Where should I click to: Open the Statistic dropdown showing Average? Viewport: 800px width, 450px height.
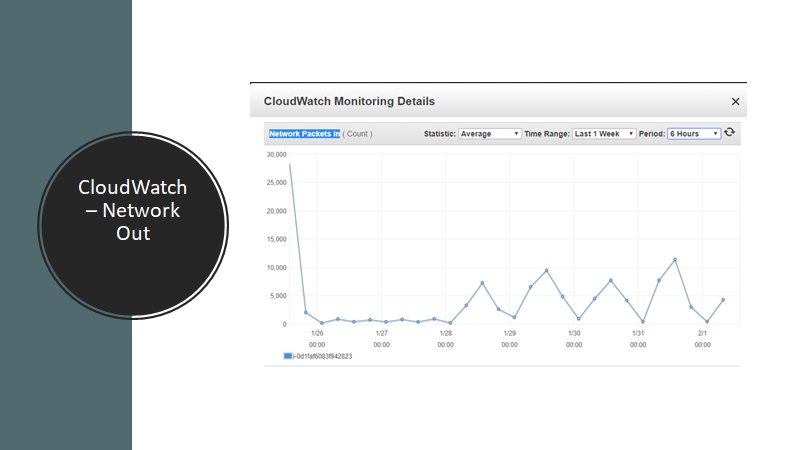tap(489, 134)
